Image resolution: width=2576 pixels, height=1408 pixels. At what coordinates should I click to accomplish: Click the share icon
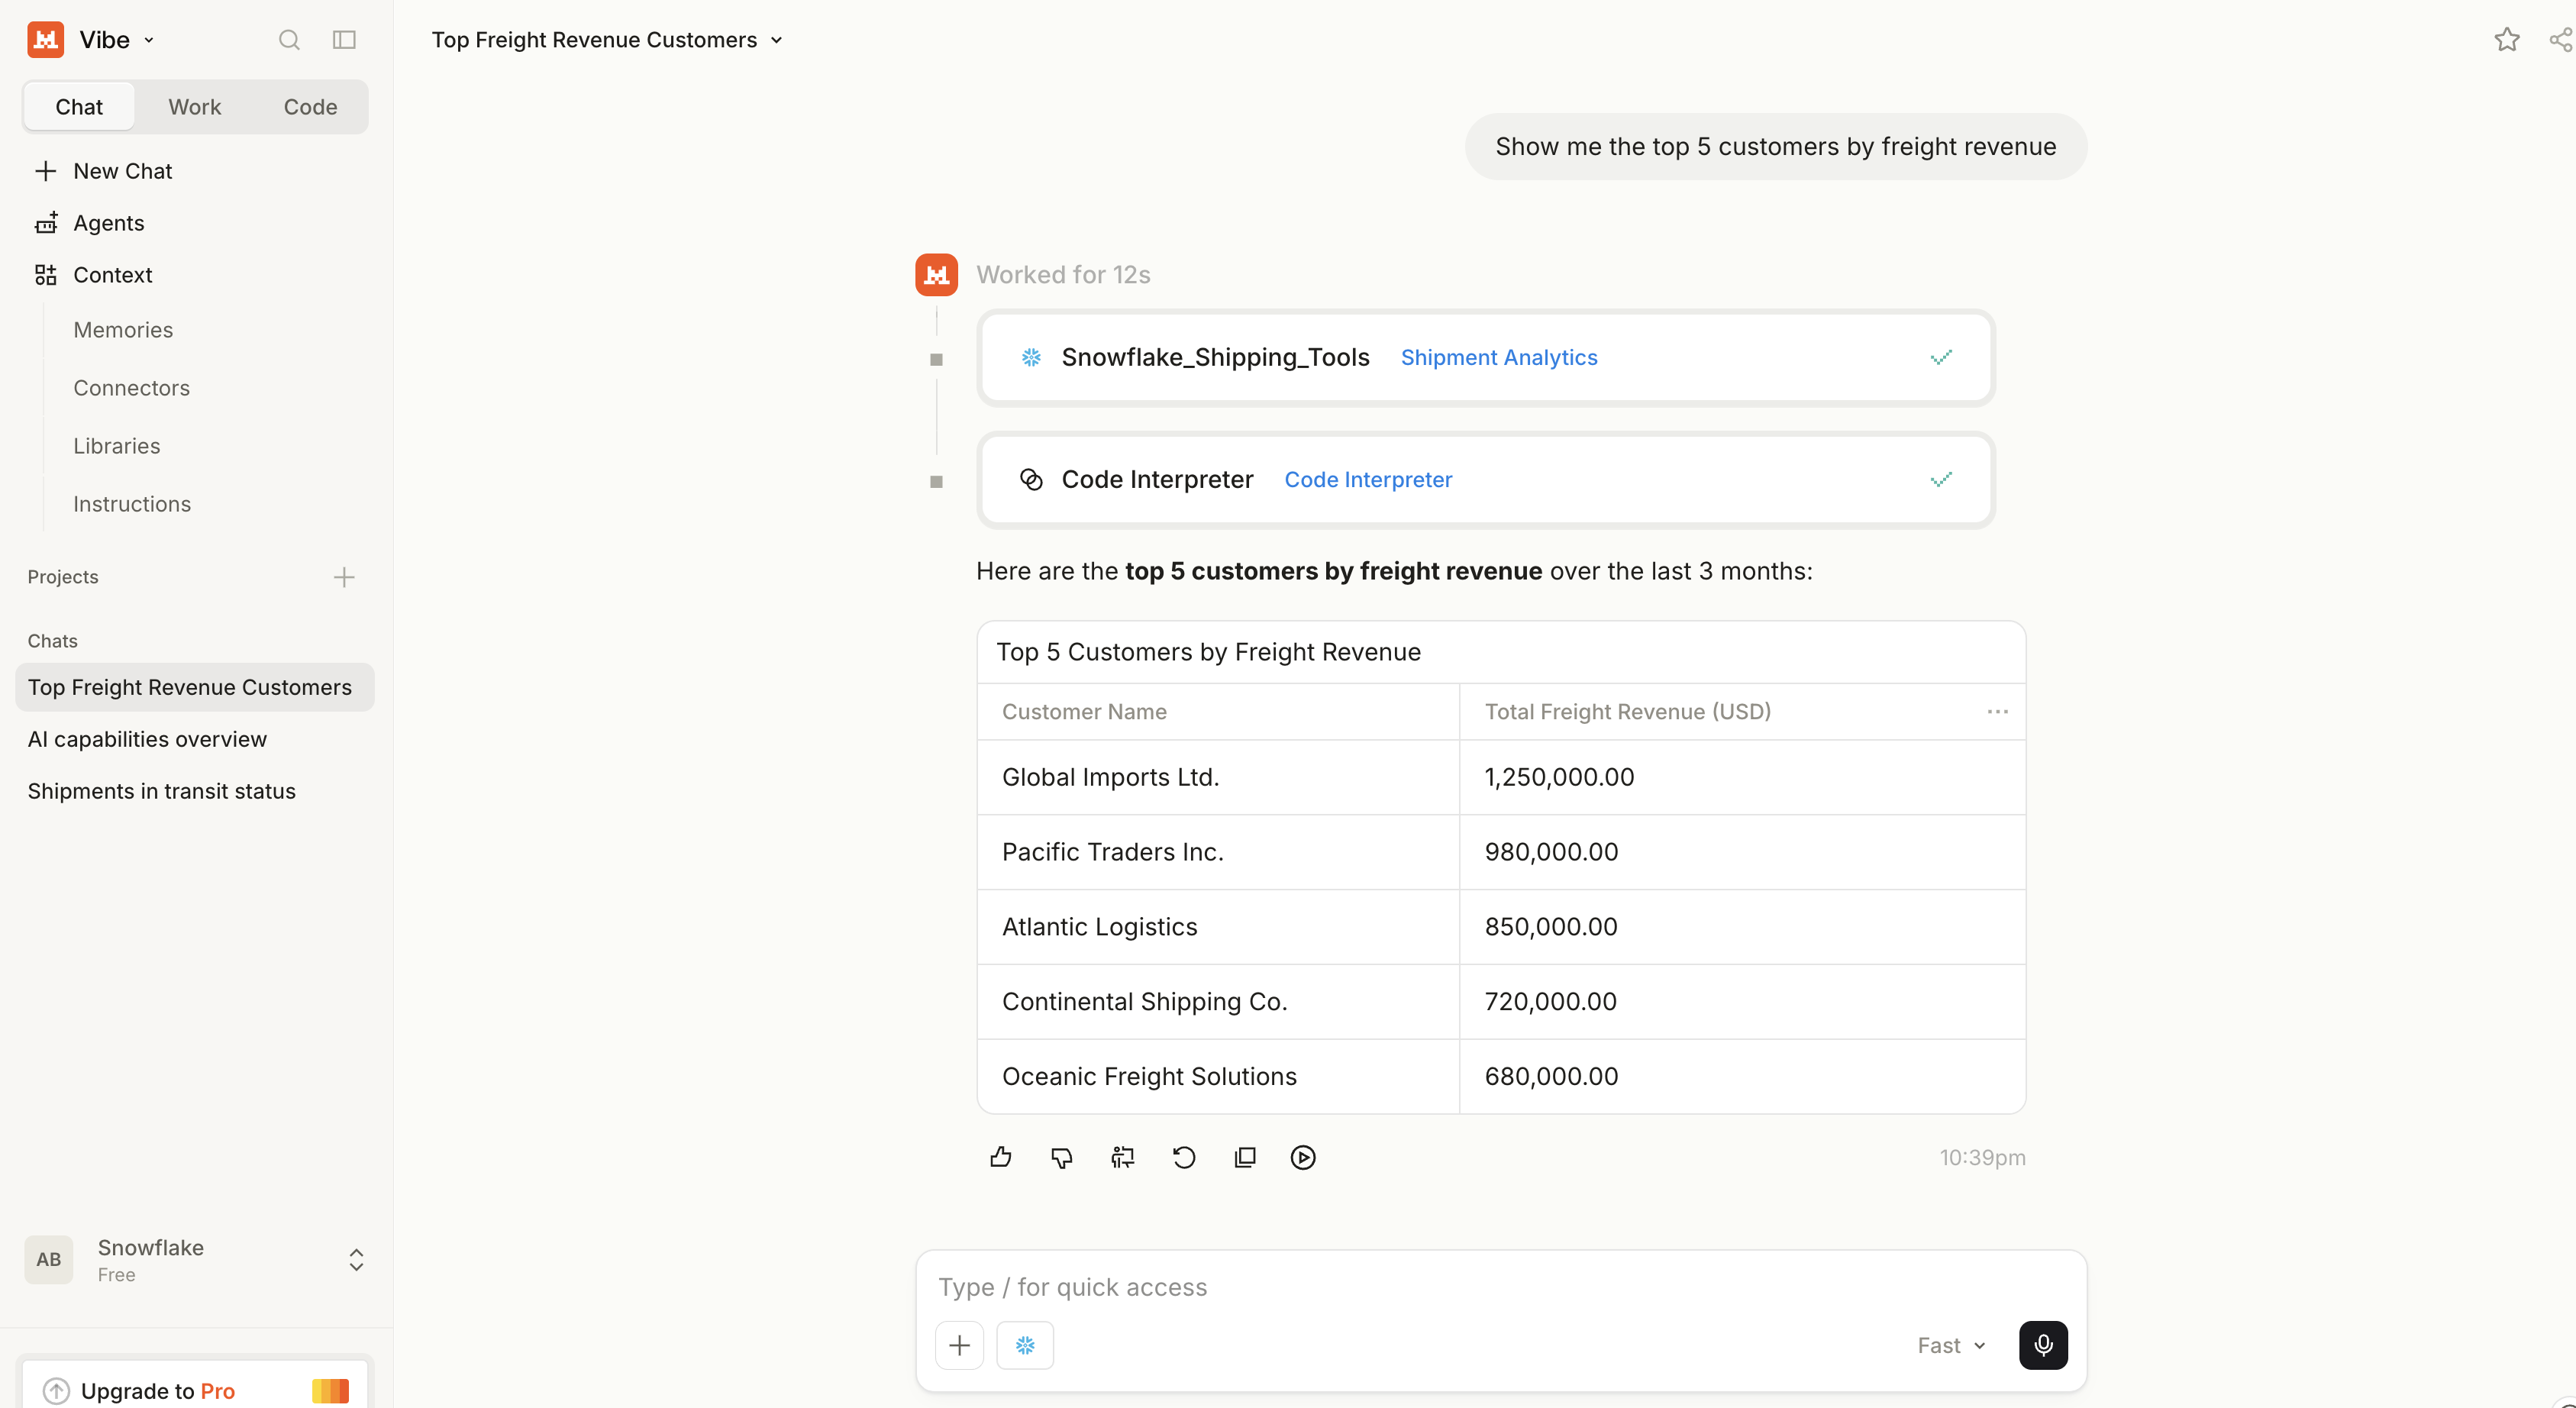(x=2562, y=40)
